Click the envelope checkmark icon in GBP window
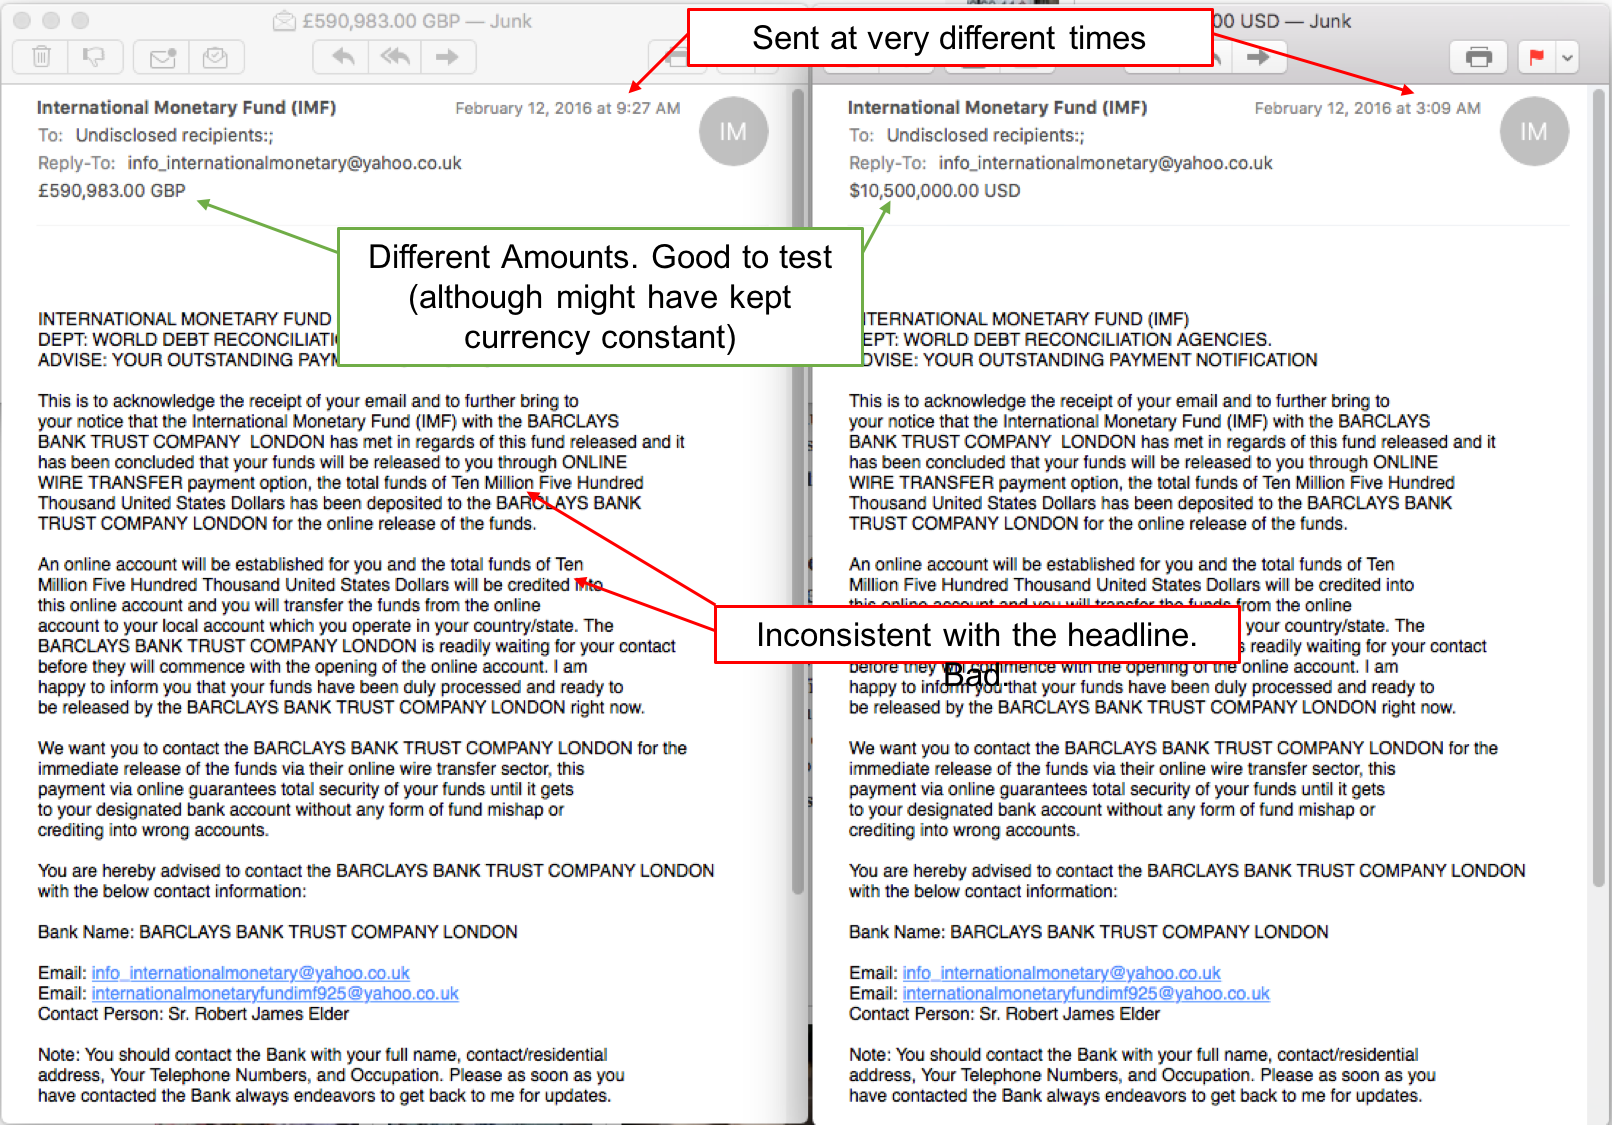Viewport: 1612px width, 1125px height. 215,57
